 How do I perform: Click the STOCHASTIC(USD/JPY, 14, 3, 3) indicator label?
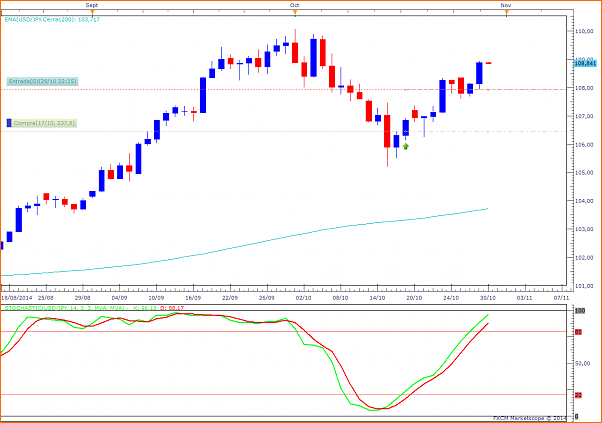[94, 308]
